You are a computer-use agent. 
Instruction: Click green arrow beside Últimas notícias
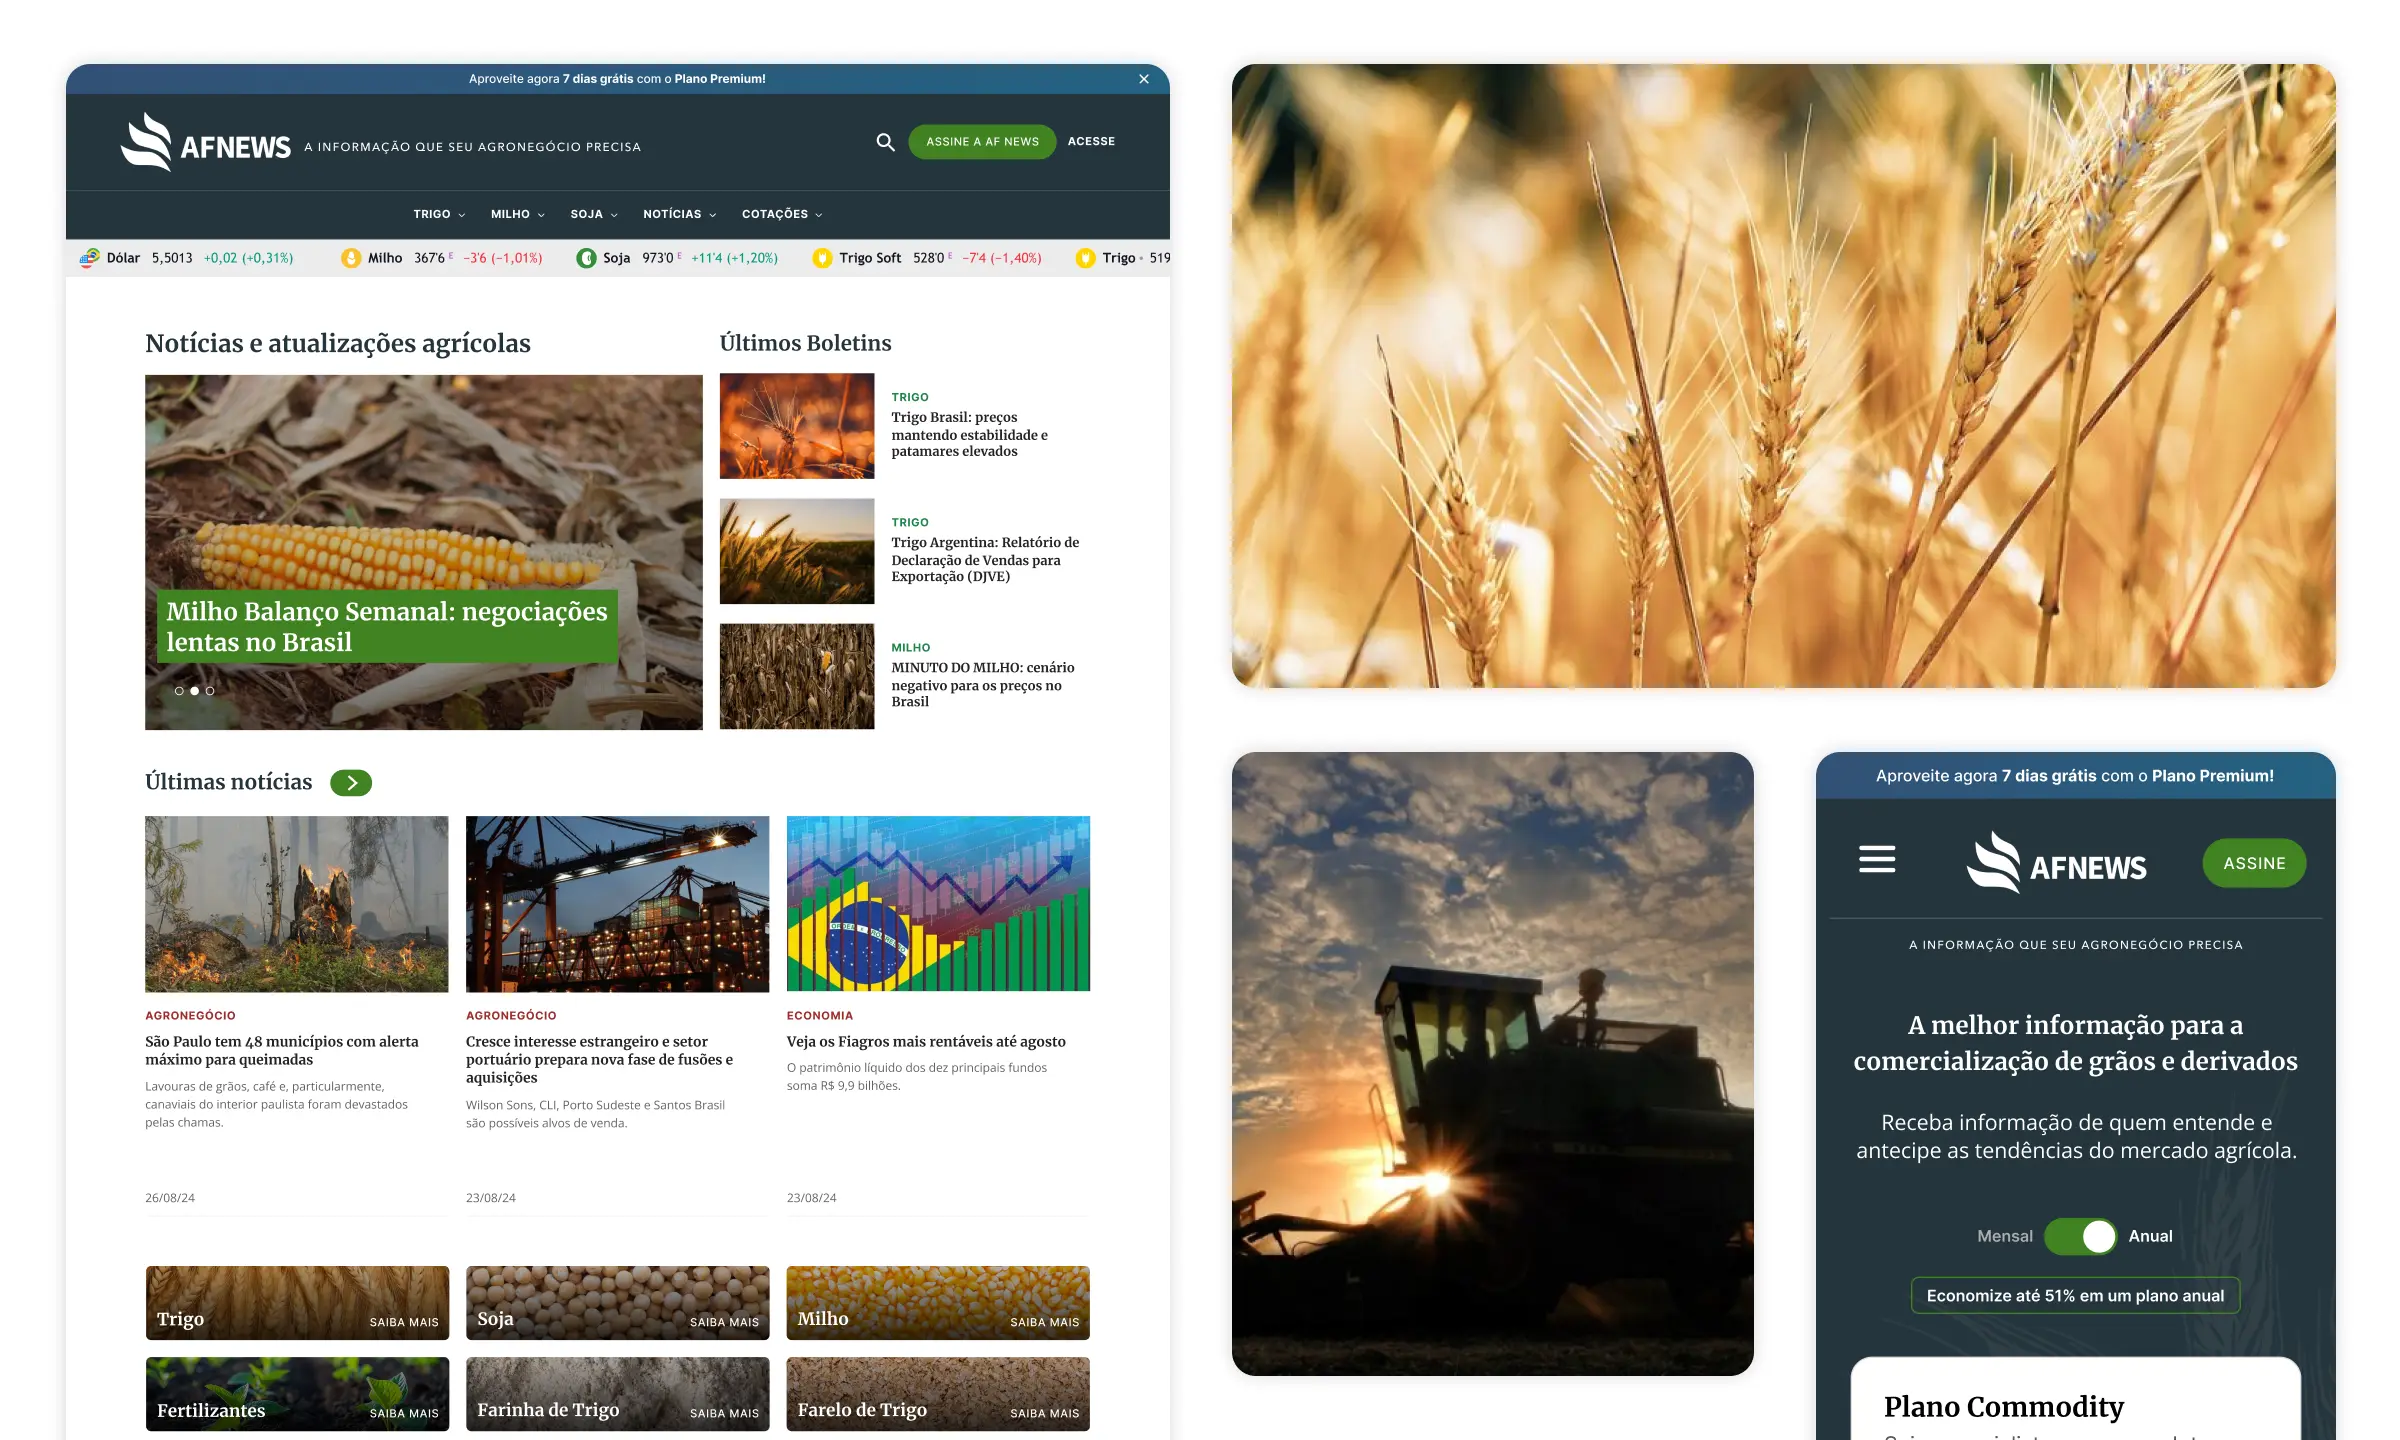pyautogui.click(x=351, y=783)
